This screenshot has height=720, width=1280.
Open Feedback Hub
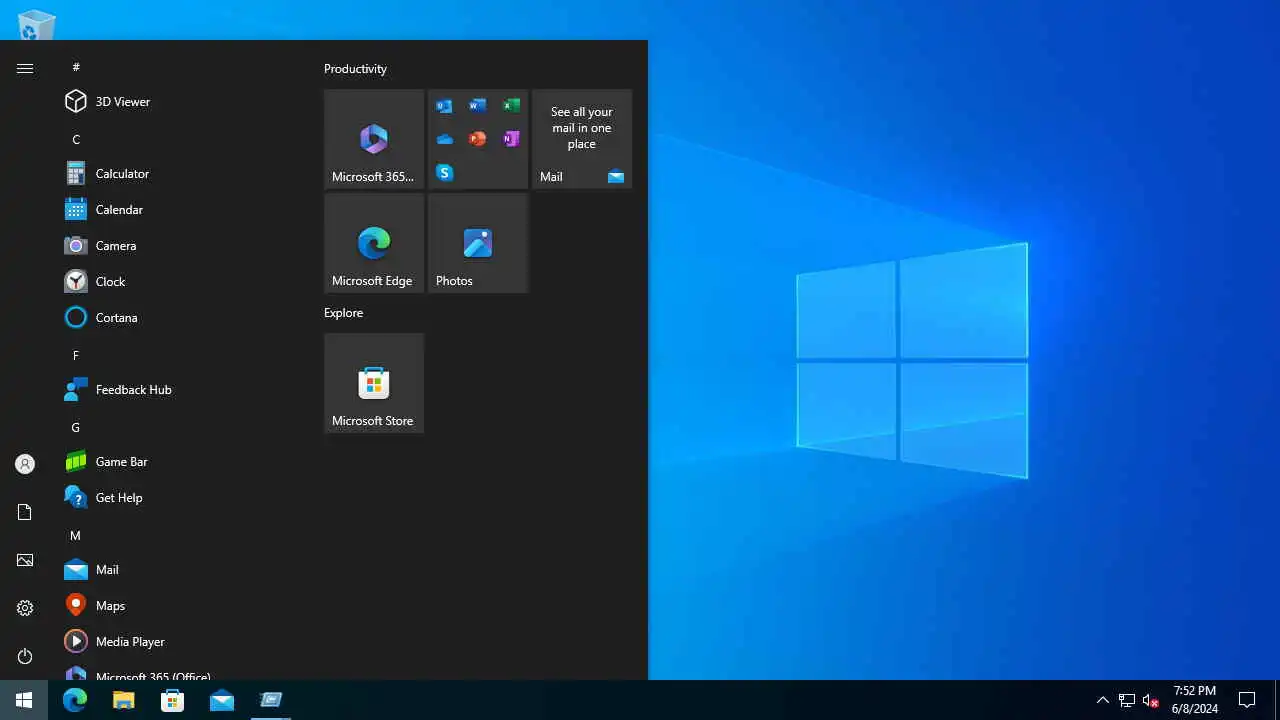(x=182, y=389)
